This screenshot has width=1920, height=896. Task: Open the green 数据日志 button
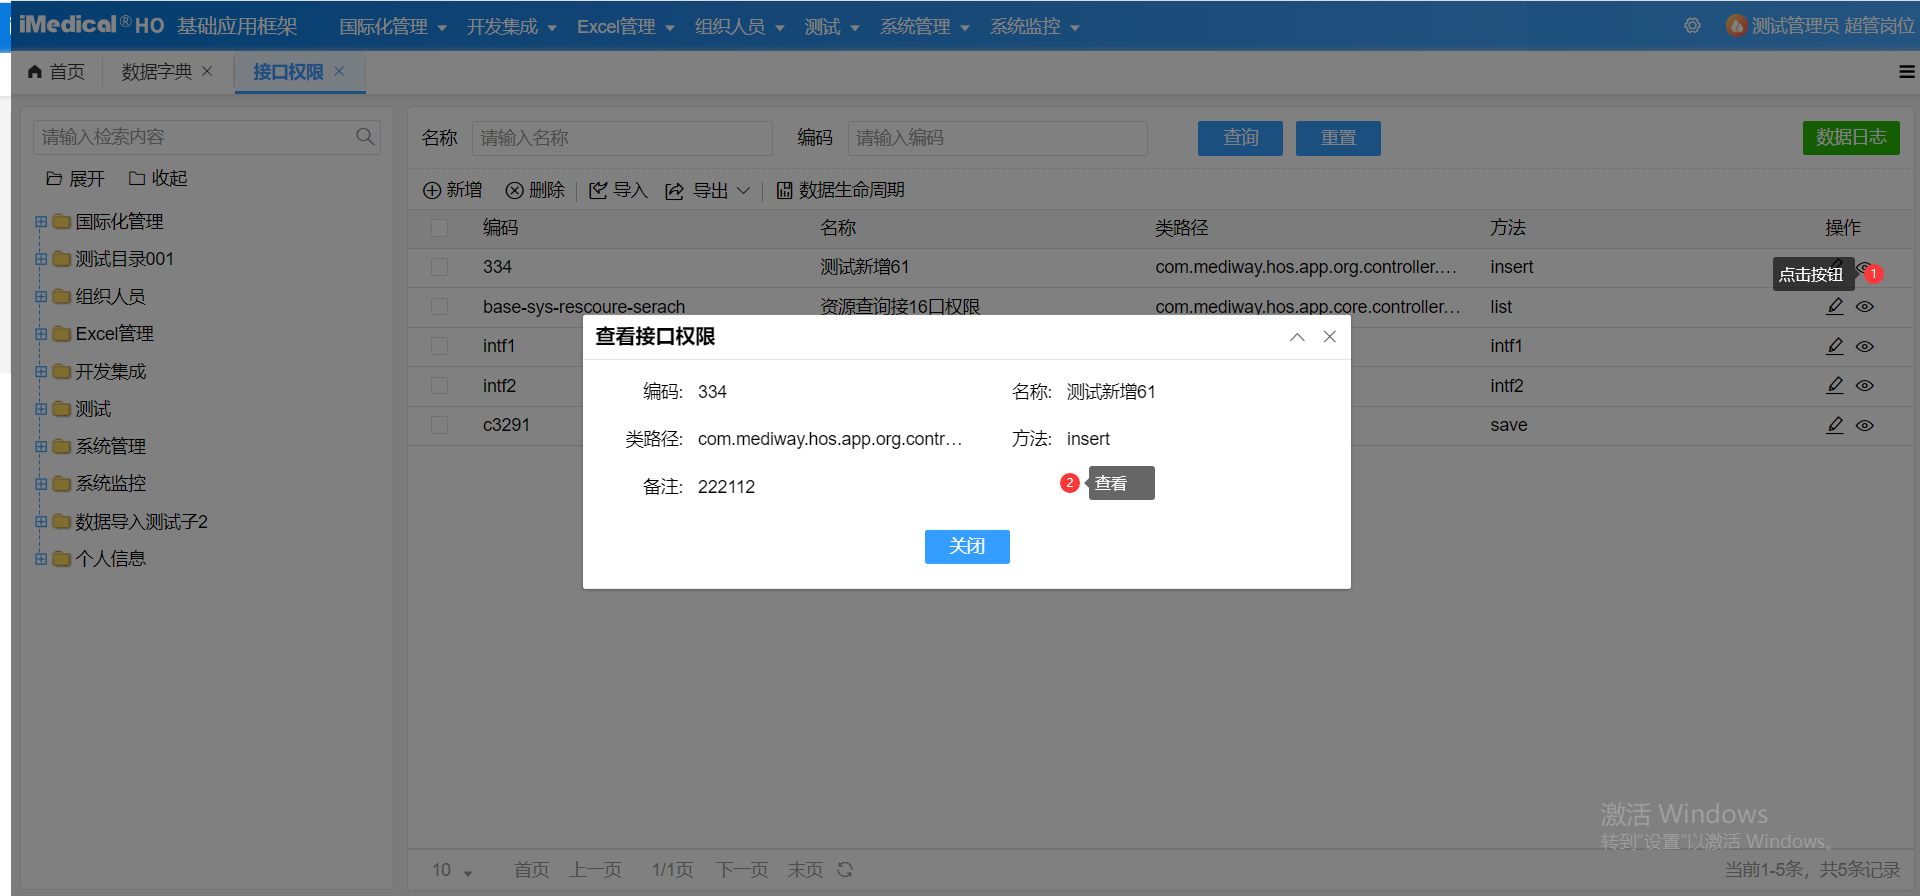point(1851,137)
